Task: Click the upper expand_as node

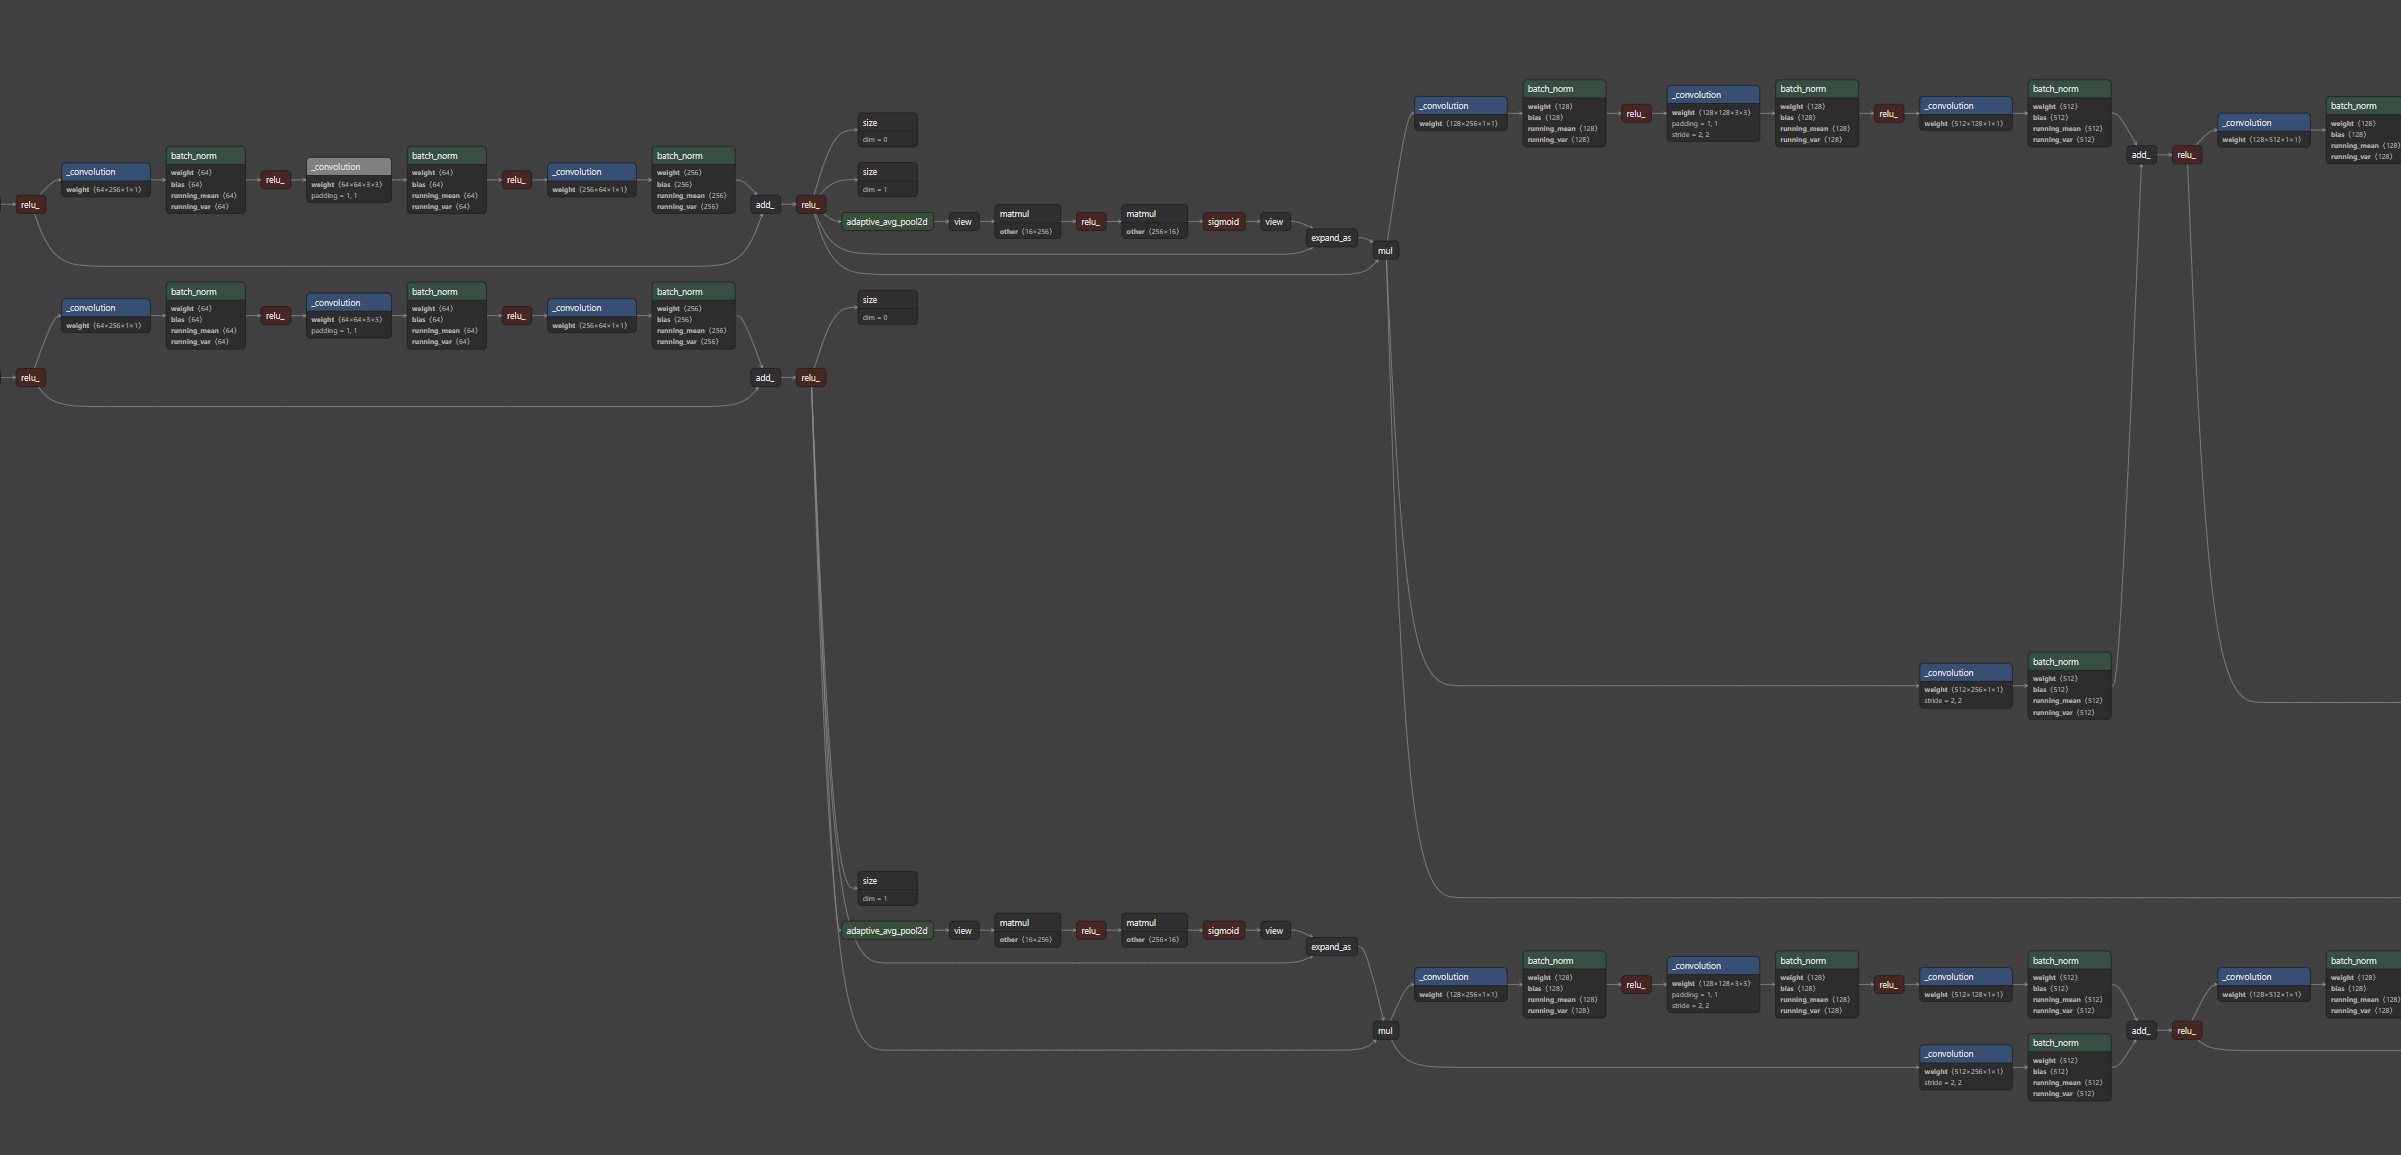Action: 1330,238
